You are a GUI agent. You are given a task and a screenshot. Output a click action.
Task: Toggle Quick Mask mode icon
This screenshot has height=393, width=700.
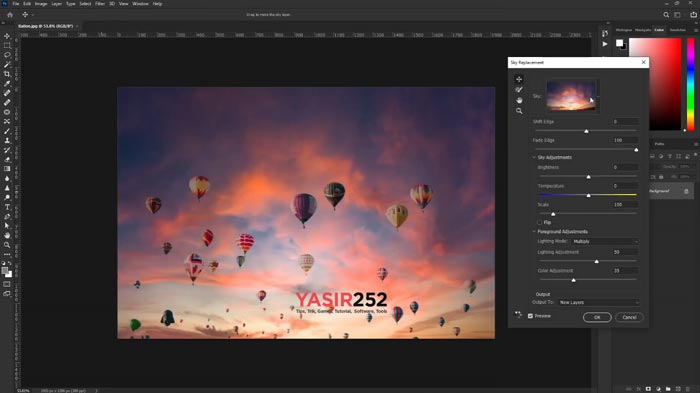tap(7, 284)
